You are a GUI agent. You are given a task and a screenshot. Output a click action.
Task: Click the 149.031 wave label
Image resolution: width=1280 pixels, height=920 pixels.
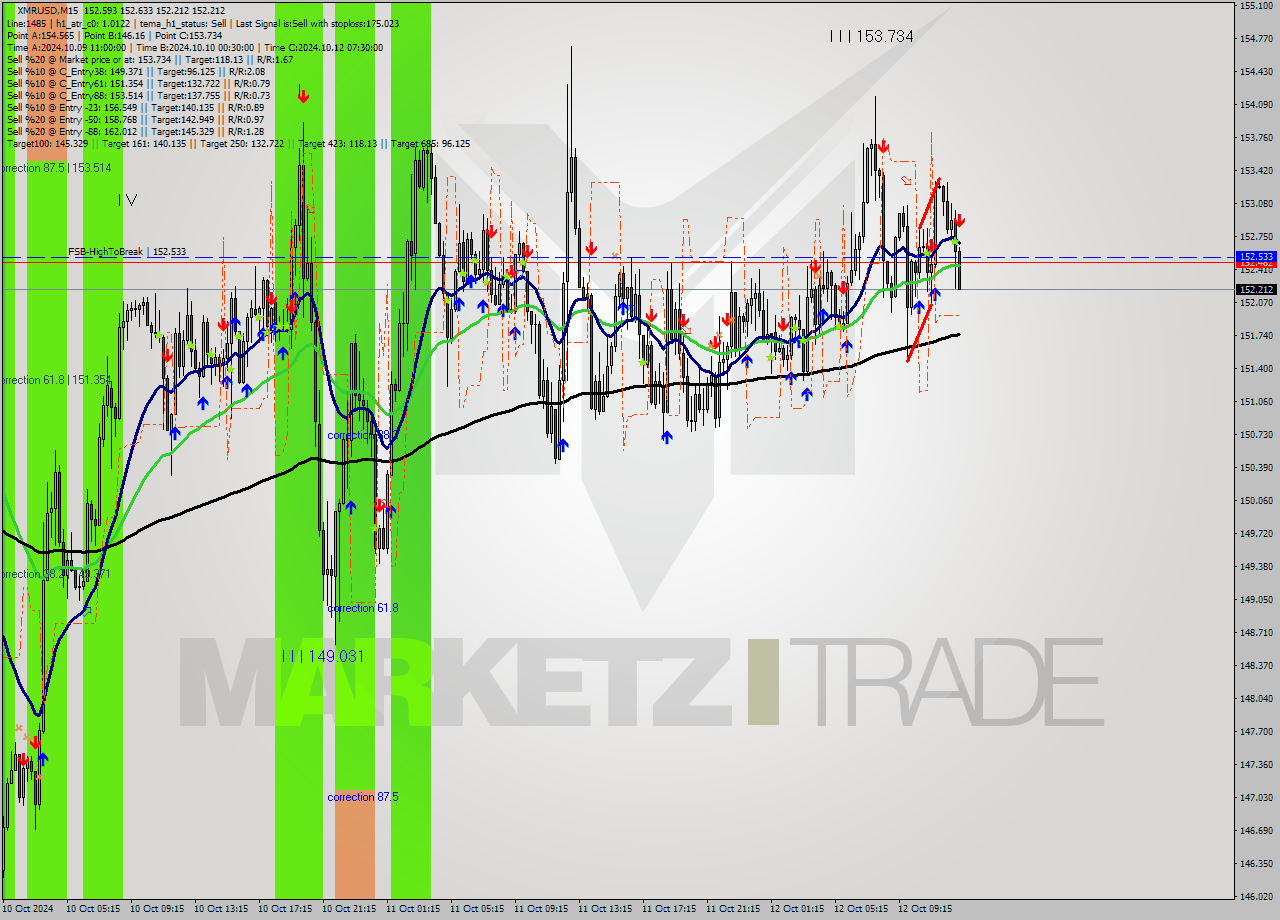(x=322, y=656)
